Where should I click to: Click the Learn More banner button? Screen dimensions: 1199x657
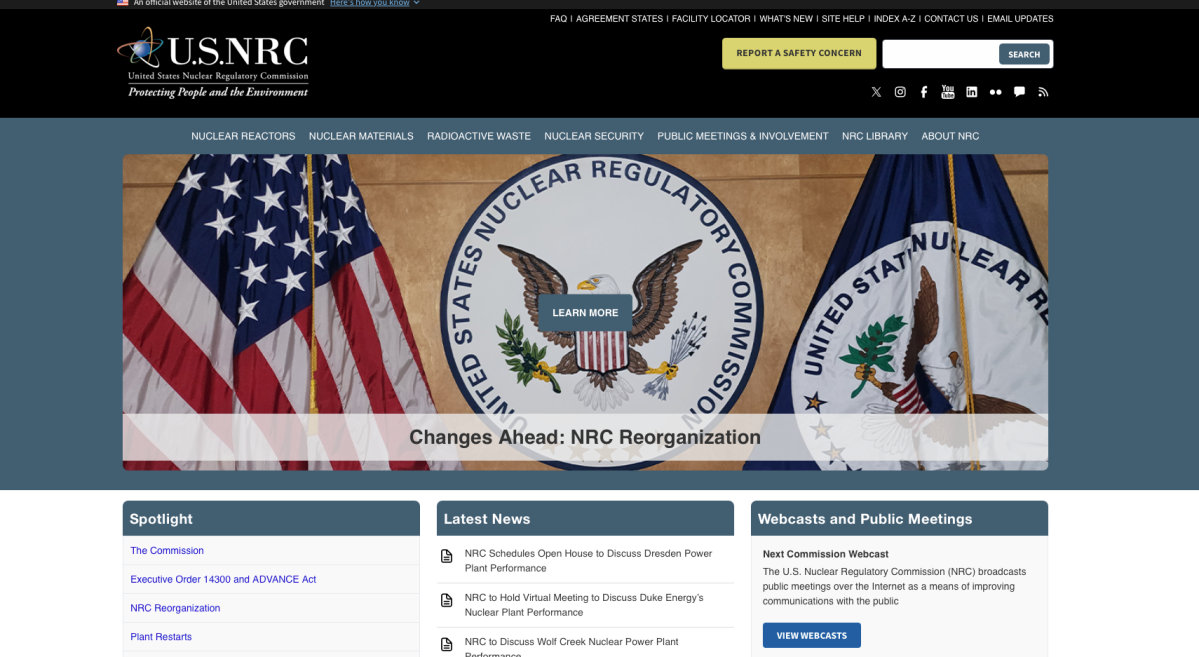[585, 313]
